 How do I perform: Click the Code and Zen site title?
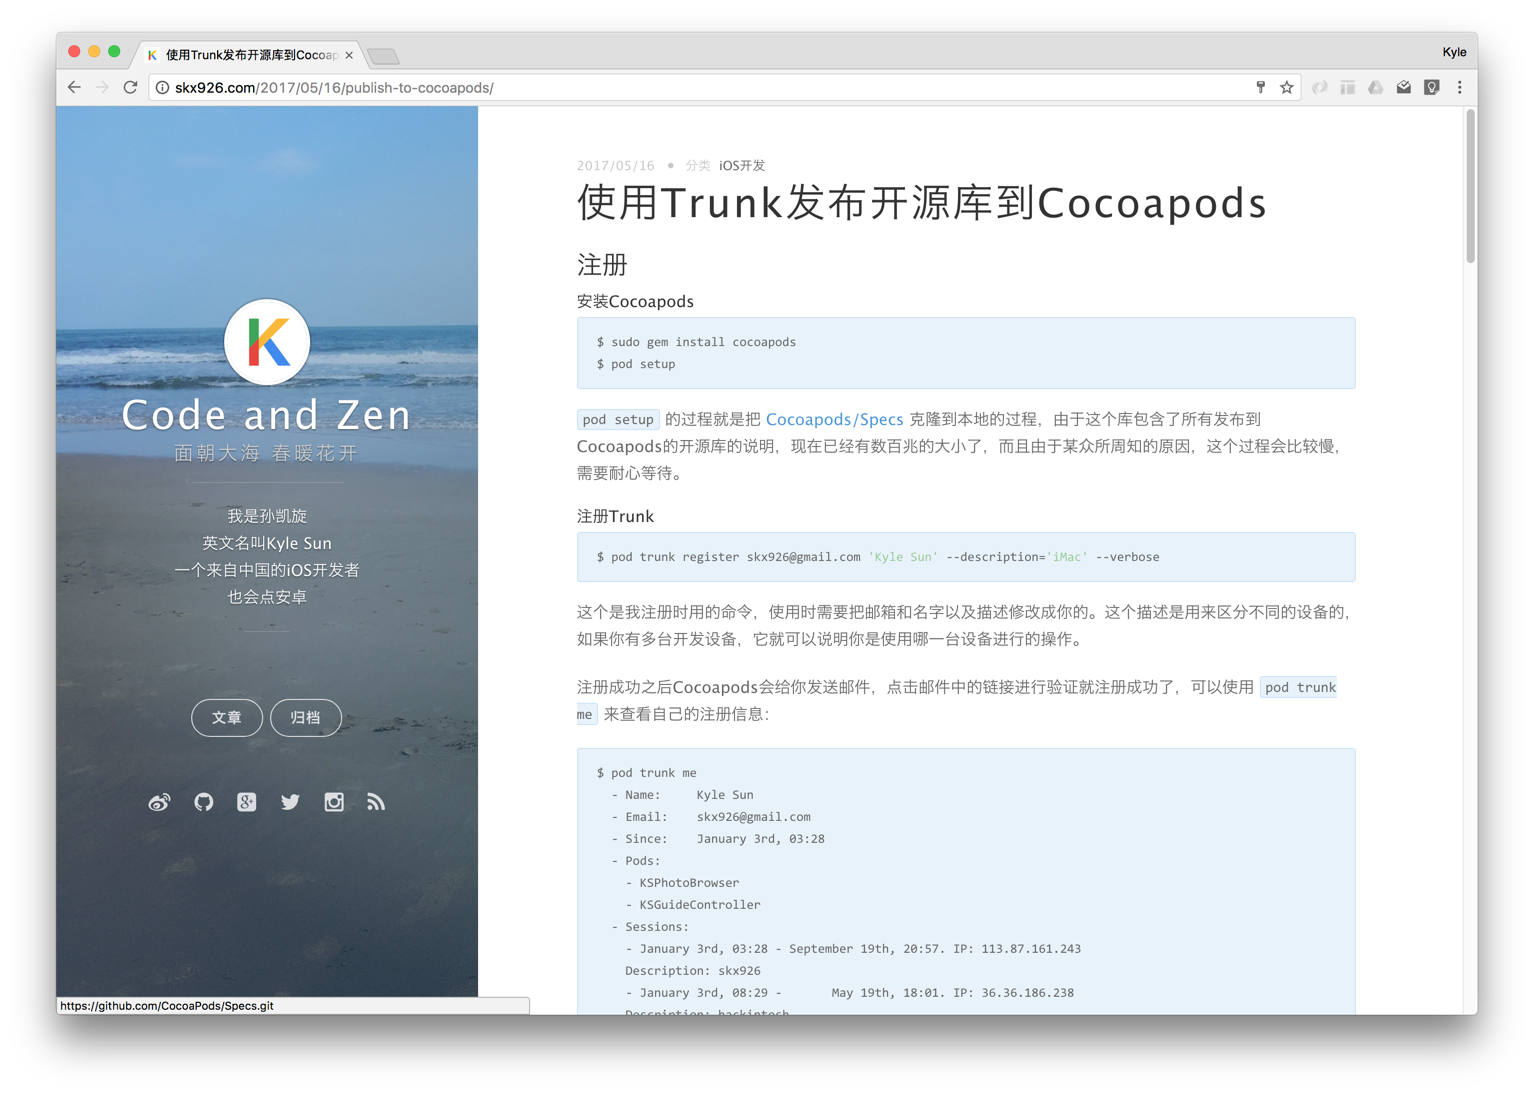(x=267, y=415)
